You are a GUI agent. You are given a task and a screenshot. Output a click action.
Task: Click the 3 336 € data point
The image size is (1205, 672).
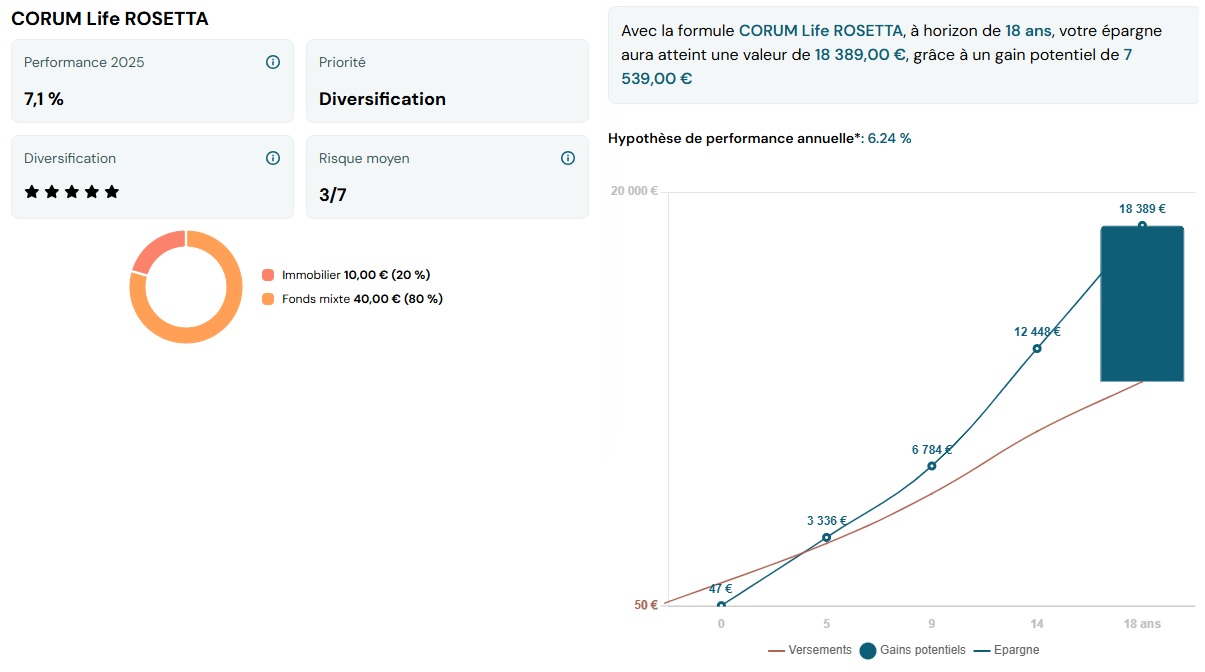pyautogui.click(x=826, y=537)
